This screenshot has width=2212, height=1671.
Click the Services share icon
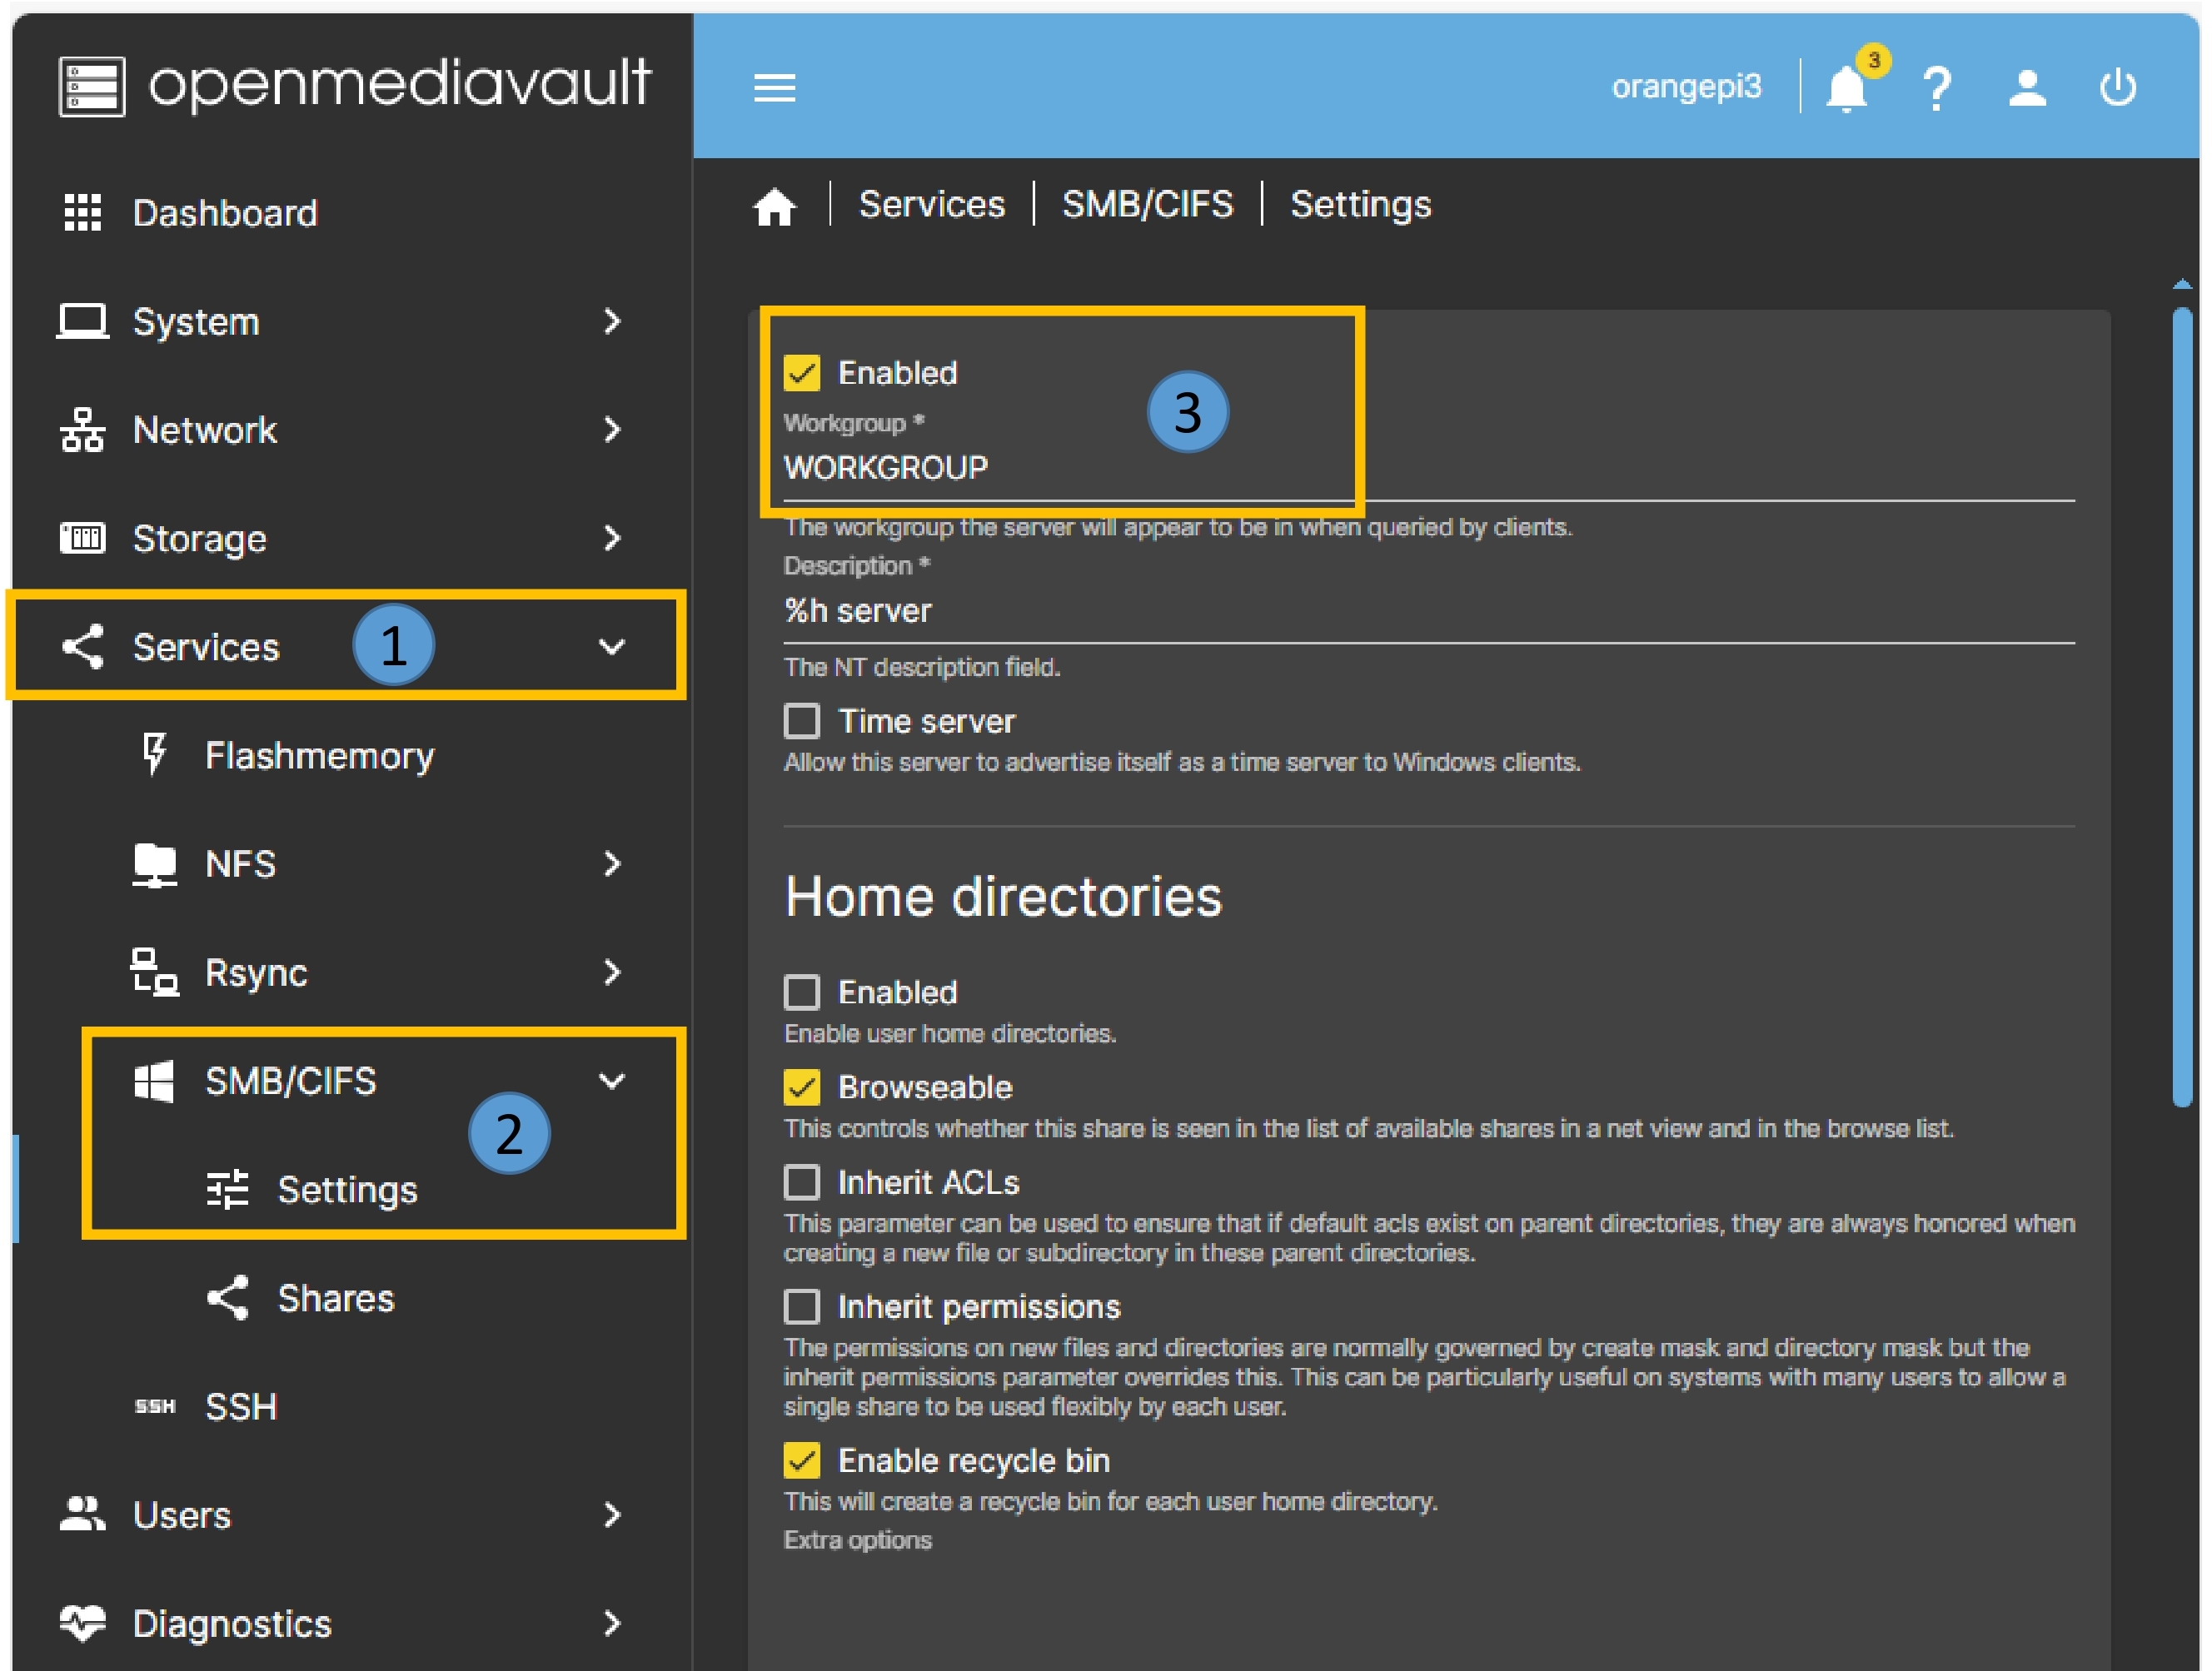(x=82, y=647)
